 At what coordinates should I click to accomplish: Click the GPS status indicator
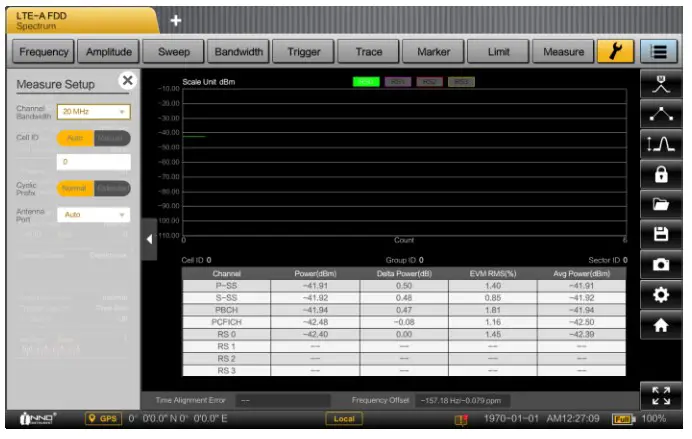coord(103,418)
